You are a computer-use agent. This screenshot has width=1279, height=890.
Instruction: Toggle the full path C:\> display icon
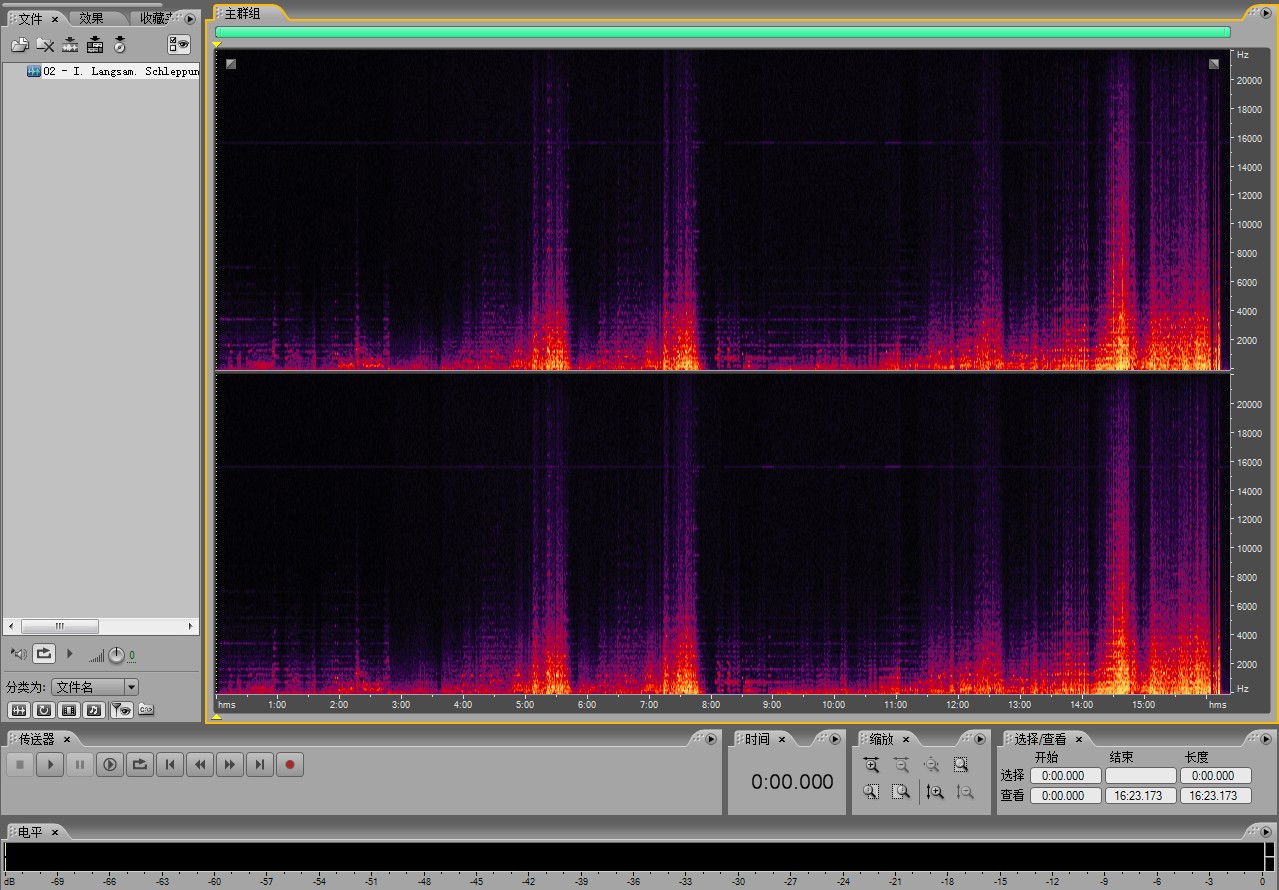(x=146, y=710)
